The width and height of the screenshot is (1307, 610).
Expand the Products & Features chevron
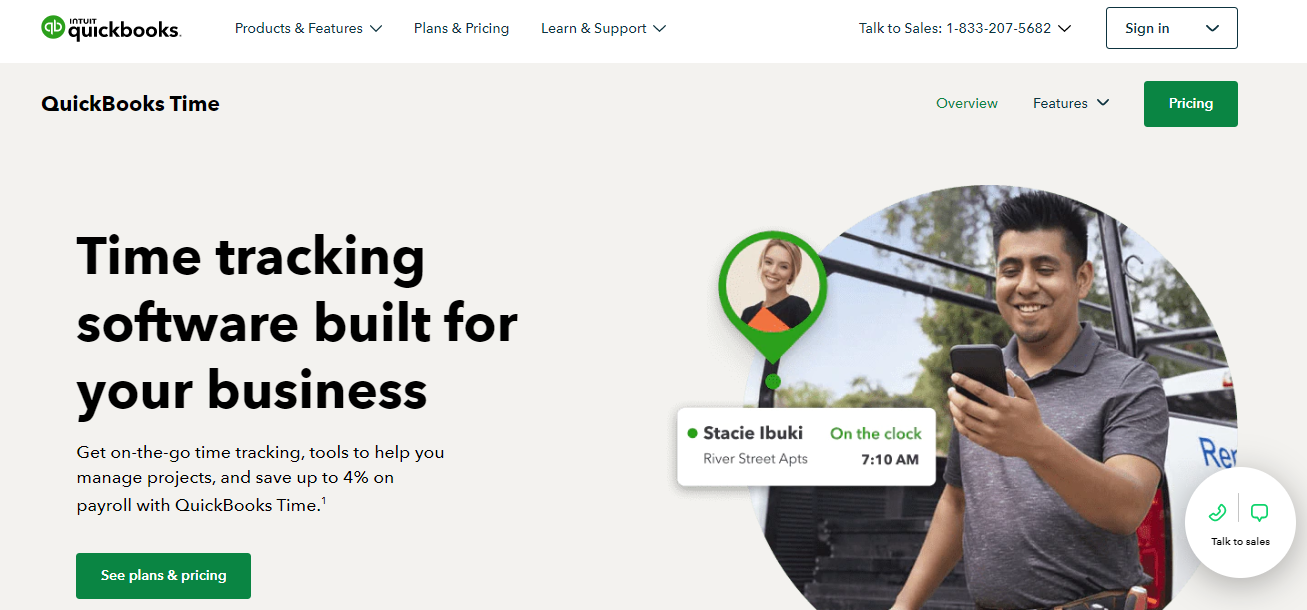click(376, 29)
